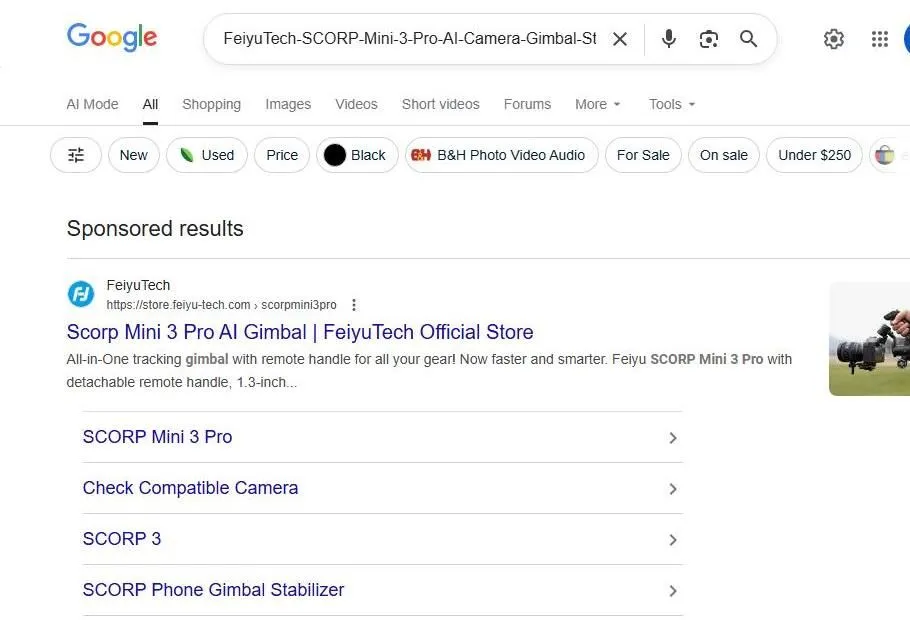Expand the Tools dropdown

(671, 104)
